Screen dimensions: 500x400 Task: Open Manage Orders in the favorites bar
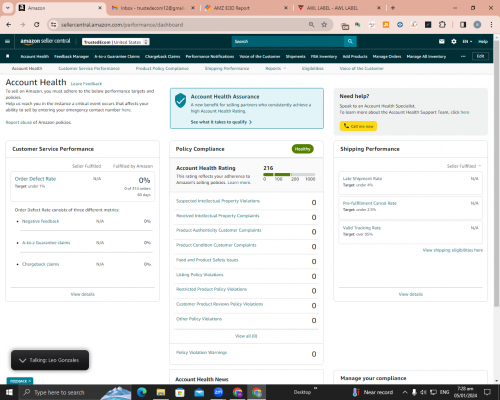[387, 56]
